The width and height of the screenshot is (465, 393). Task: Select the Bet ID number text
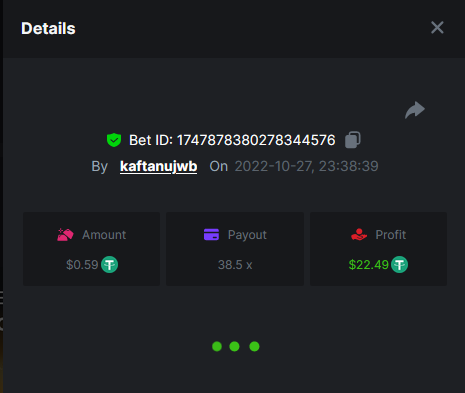point(256,140)
